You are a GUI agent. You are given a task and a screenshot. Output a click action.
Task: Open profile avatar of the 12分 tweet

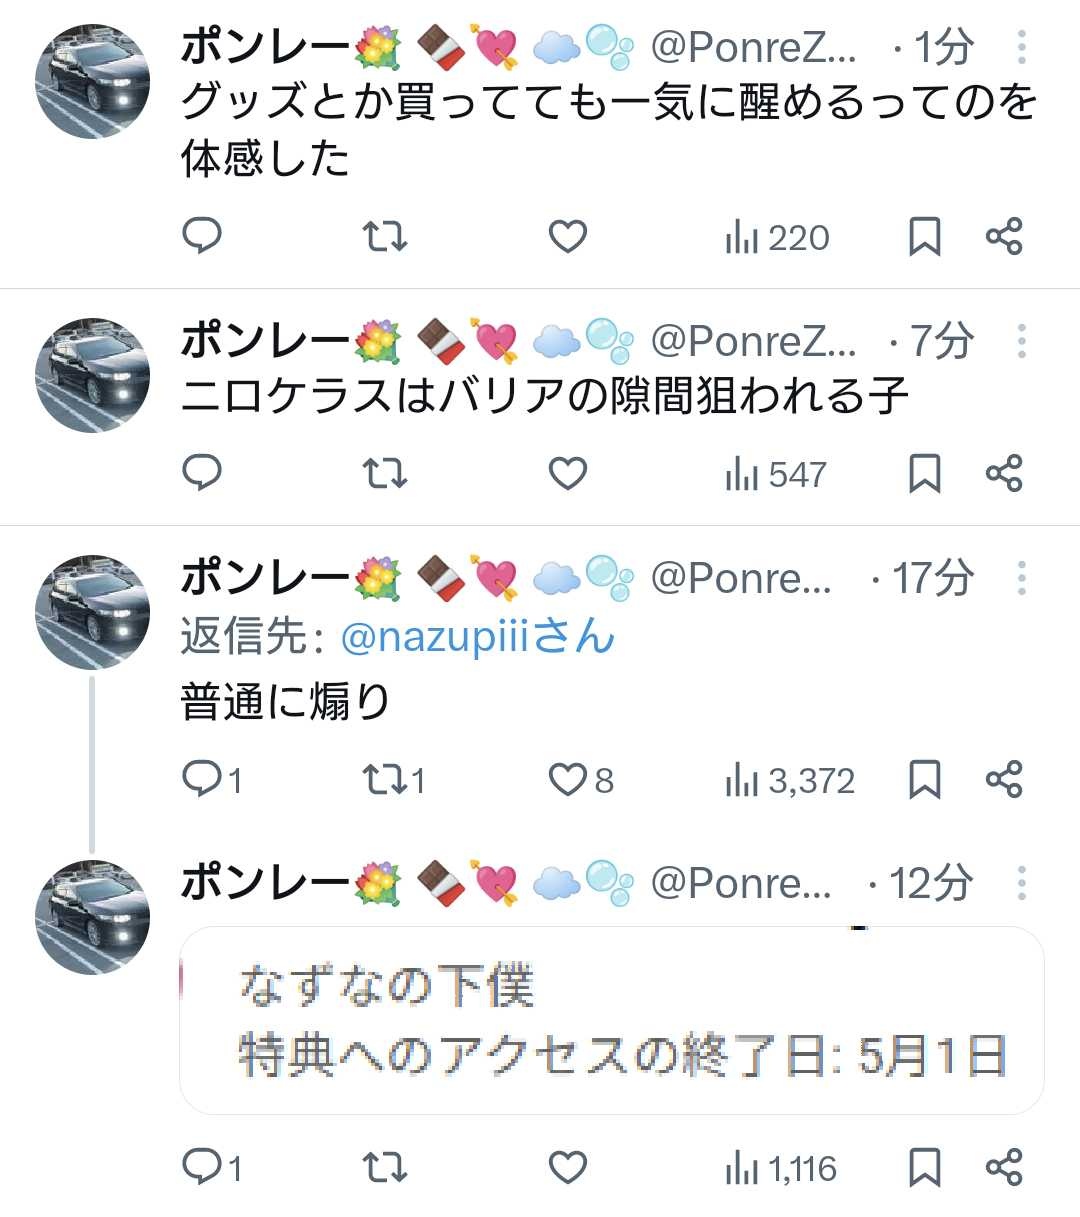coord(92,917)
